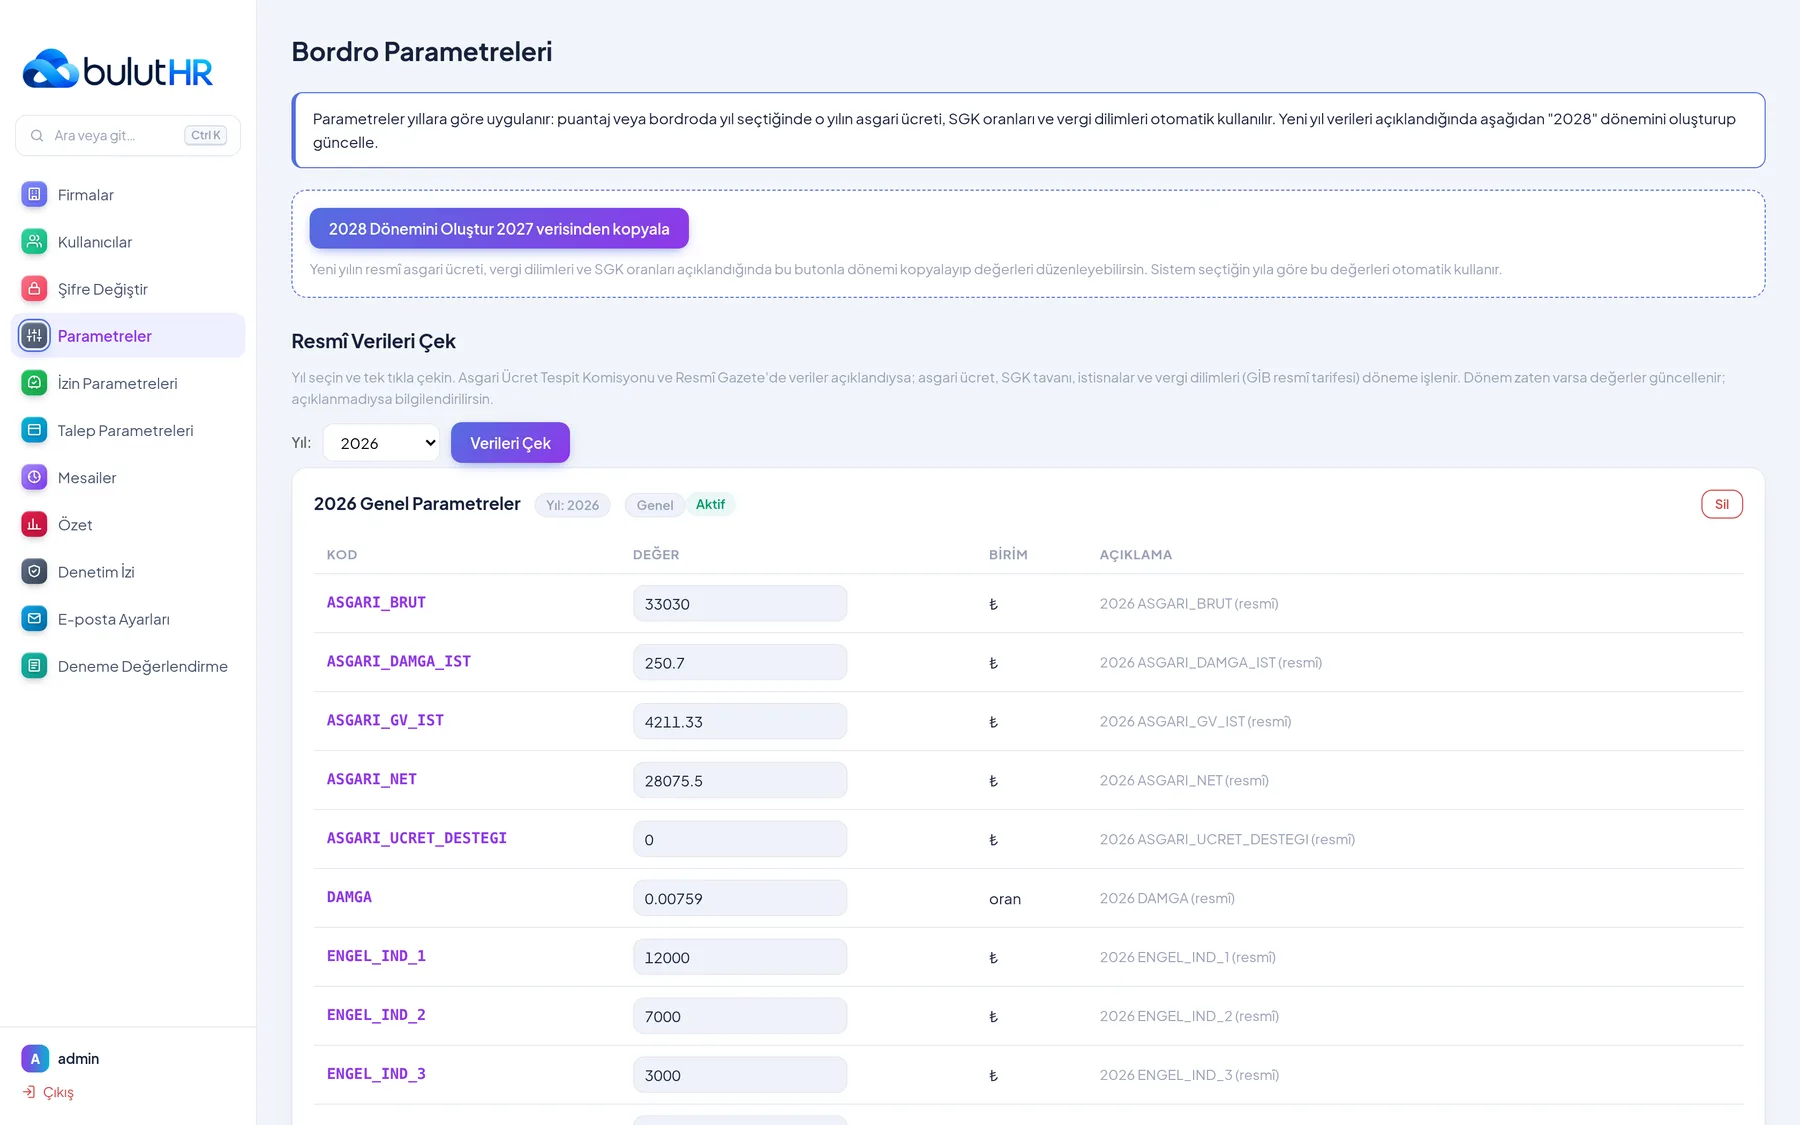This screenshot has width=1800, height=1125.
Task: Click the Firmalar building icon
Action: (x=34, y=194)
